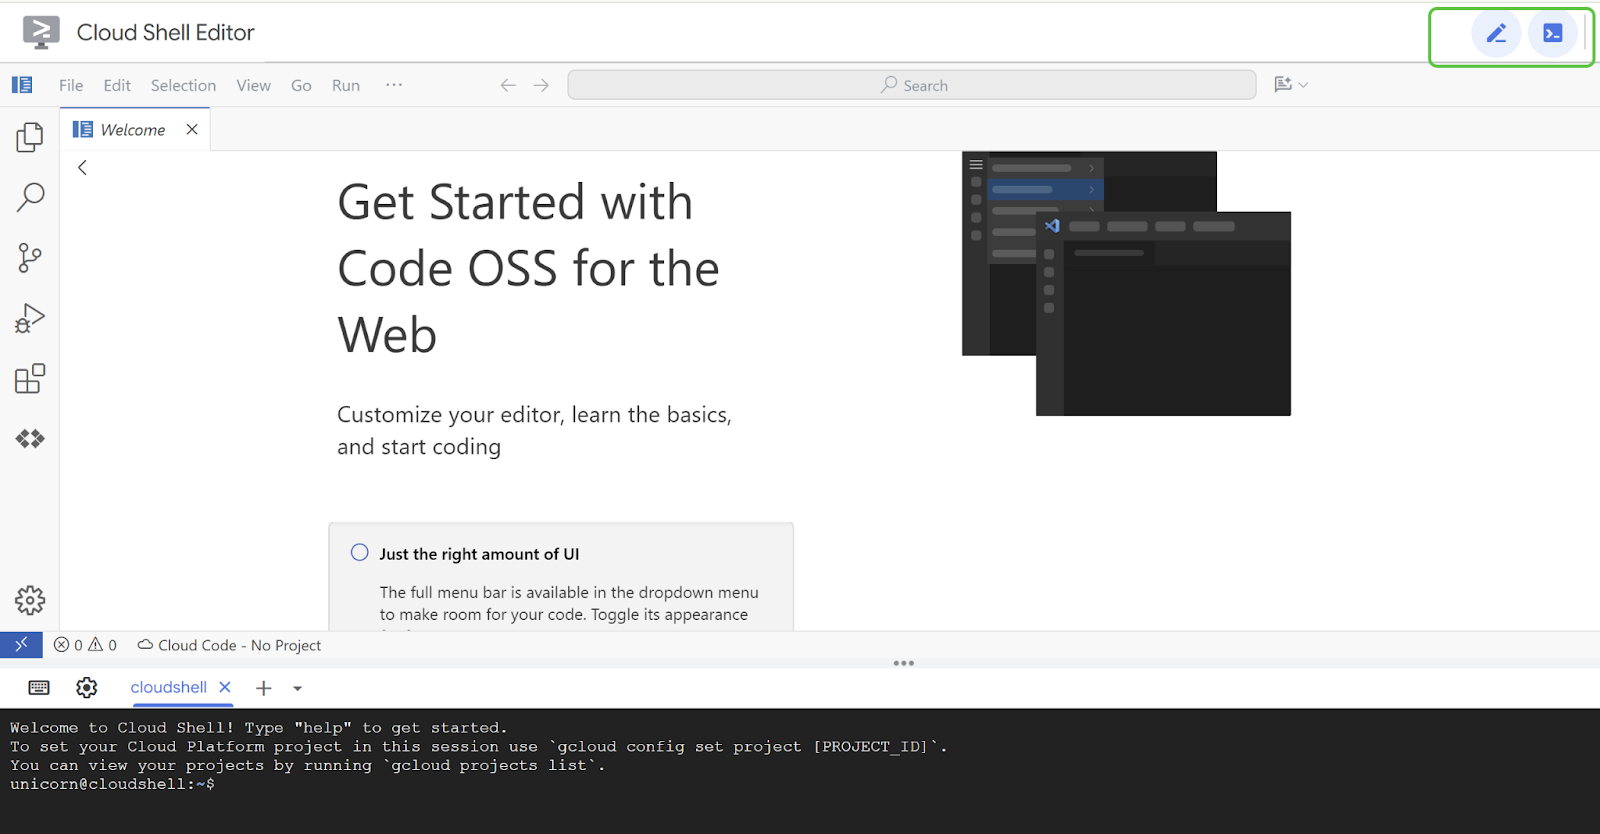
Task: Open the Run and Debug view
Action: pyautogui.click(x=30, y=318)
